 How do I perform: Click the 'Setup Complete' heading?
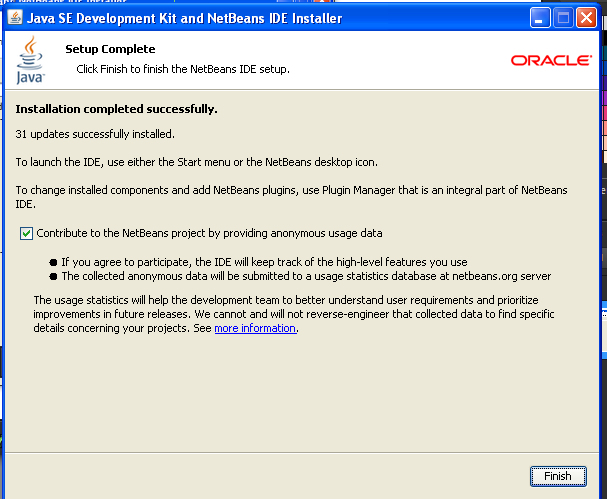coord(110,48)
